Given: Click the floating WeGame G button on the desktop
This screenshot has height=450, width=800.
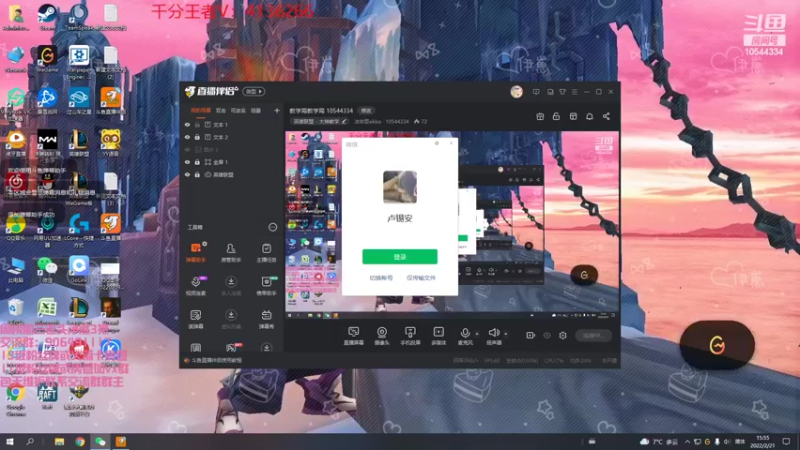Looking at the screenshot, I should [717, 345].
